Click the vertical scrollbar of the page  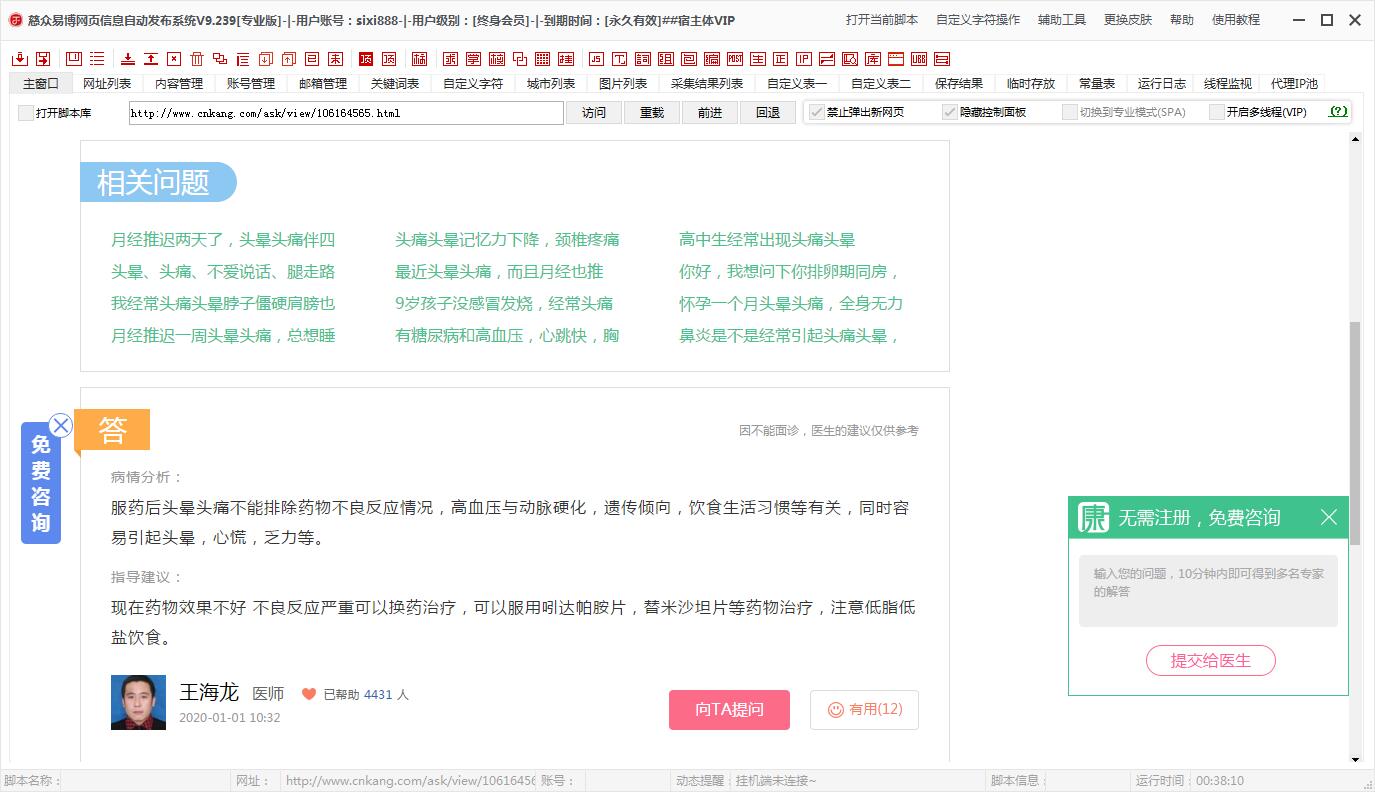[x=1355, y=433]
